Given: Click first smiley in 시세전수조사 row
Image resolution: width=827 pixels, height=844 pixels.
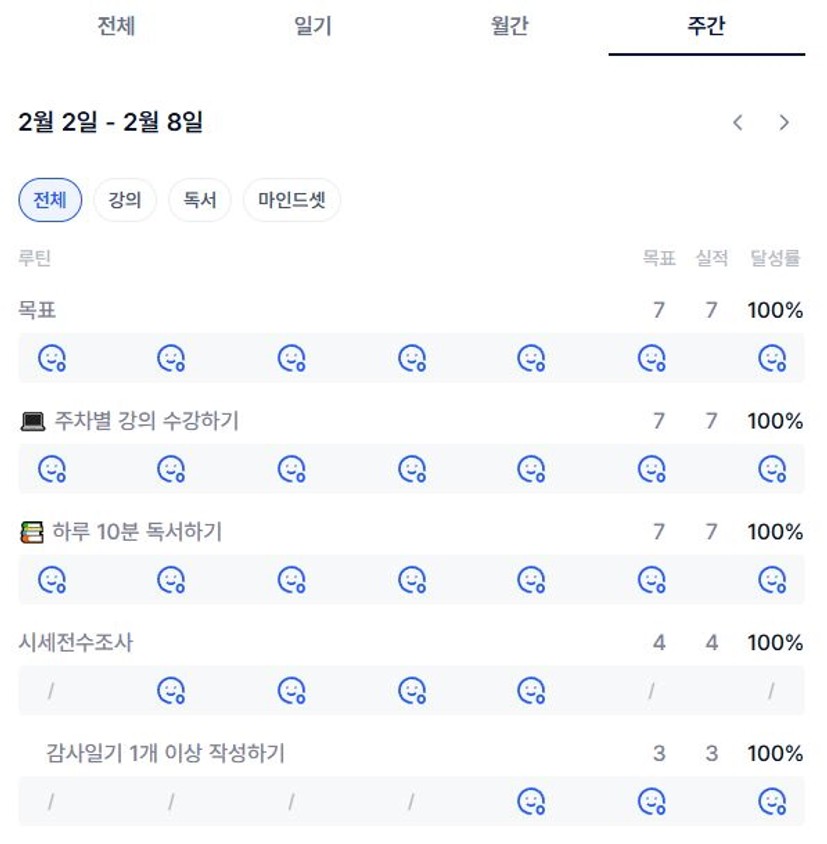Looking at the screenshot, I should pyautogui.click(x=172, y=691).
